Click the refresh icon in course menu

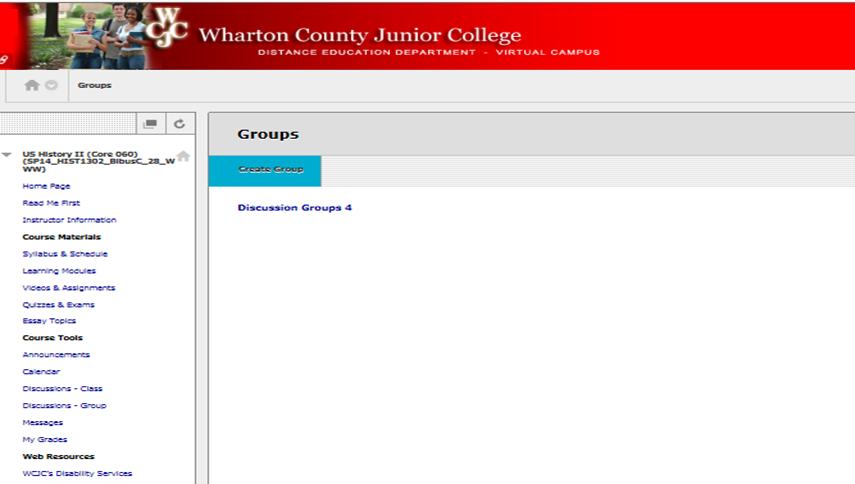point(179,124)
